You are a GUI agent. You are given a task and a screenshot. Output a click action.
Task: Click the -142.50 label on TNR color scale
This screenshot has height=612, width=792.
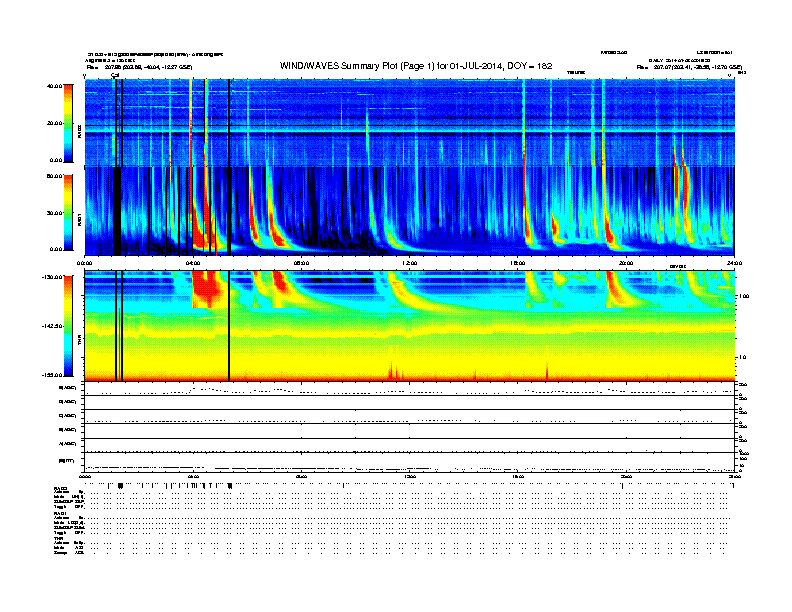[x=52, y=326]
